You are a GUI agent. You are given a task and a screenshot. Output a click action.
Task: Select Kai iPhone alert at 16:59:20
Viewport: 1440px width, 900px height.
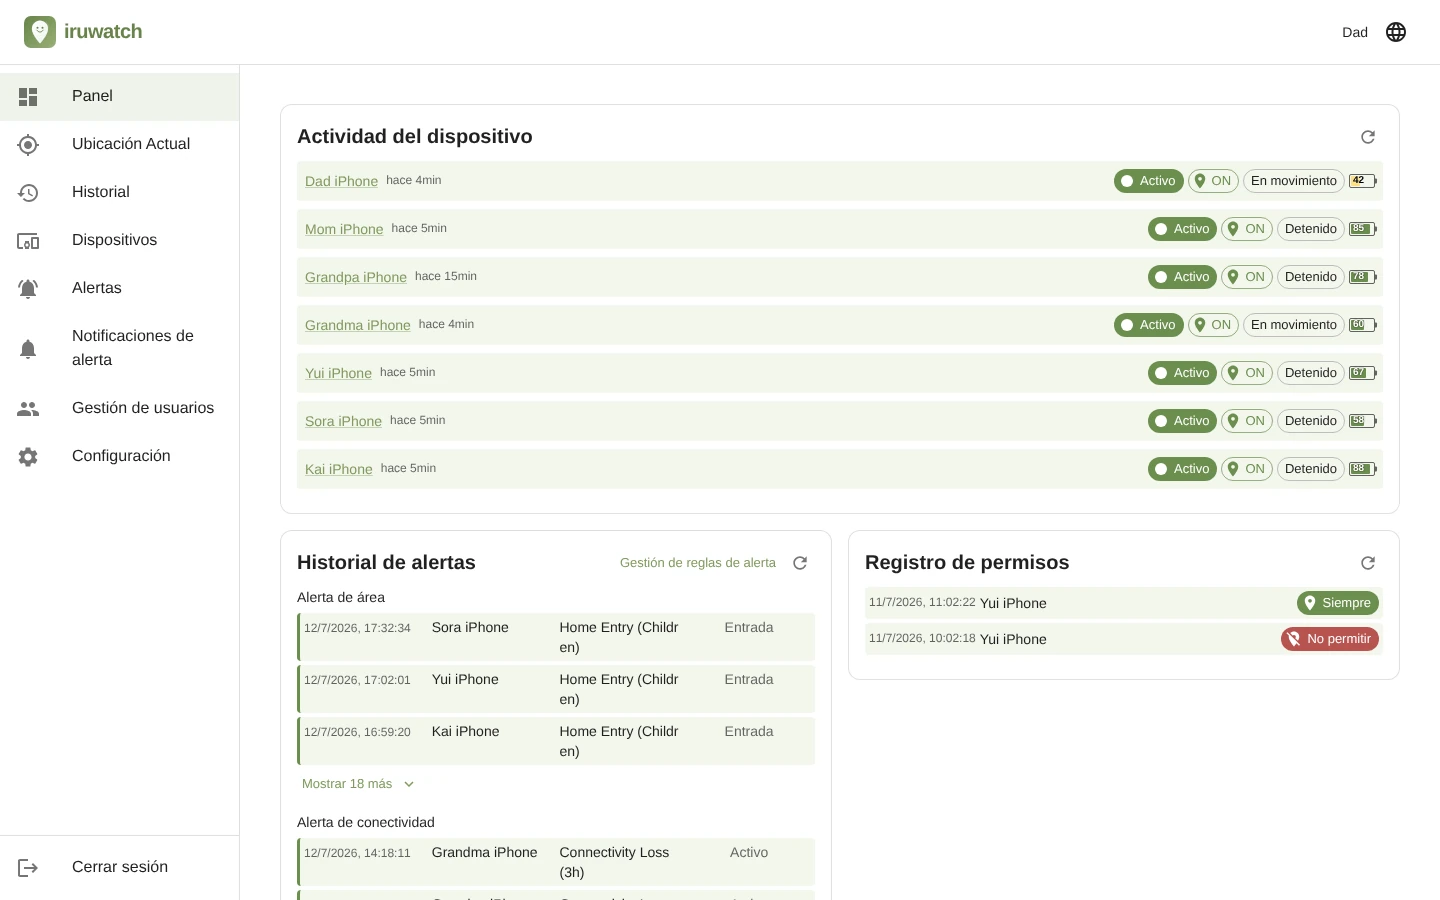[556, 741]
